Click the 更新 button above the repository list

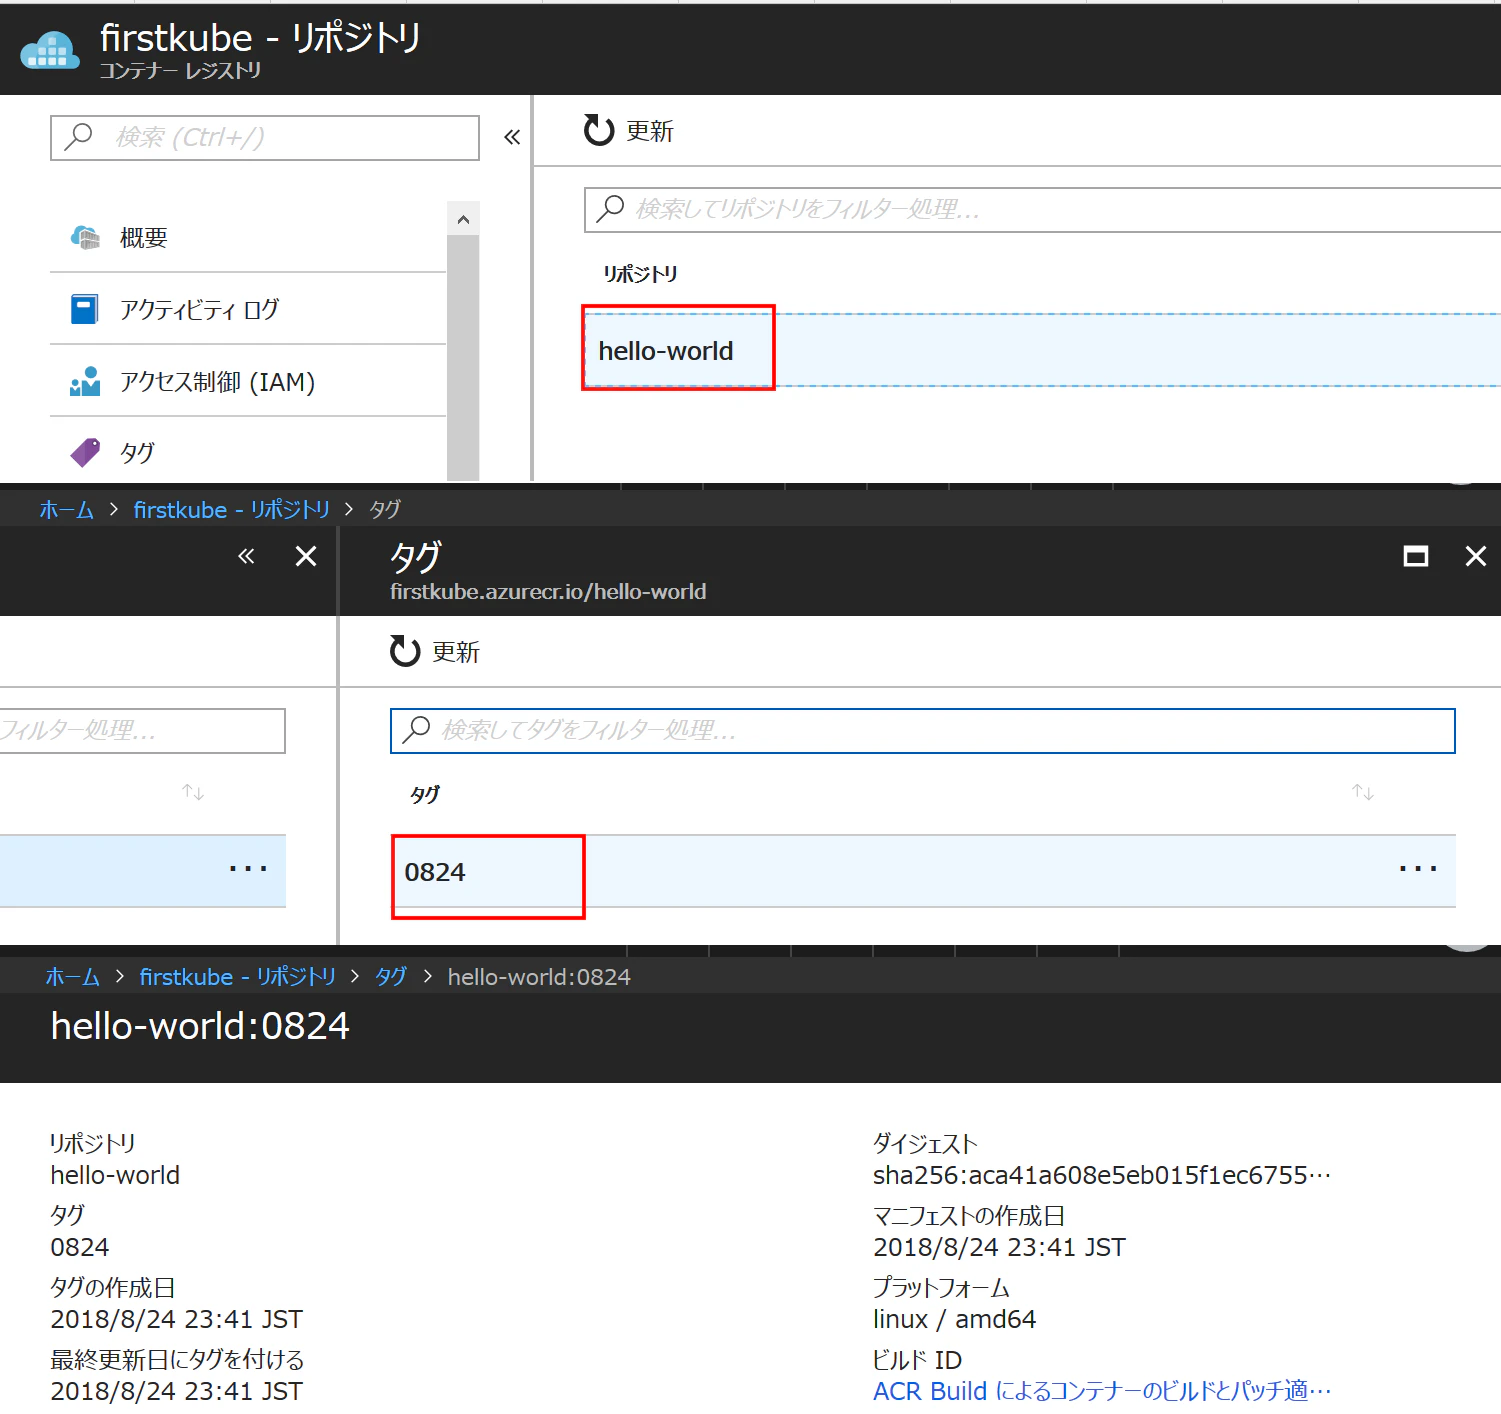pyautogui.click(x=629, y=131)
